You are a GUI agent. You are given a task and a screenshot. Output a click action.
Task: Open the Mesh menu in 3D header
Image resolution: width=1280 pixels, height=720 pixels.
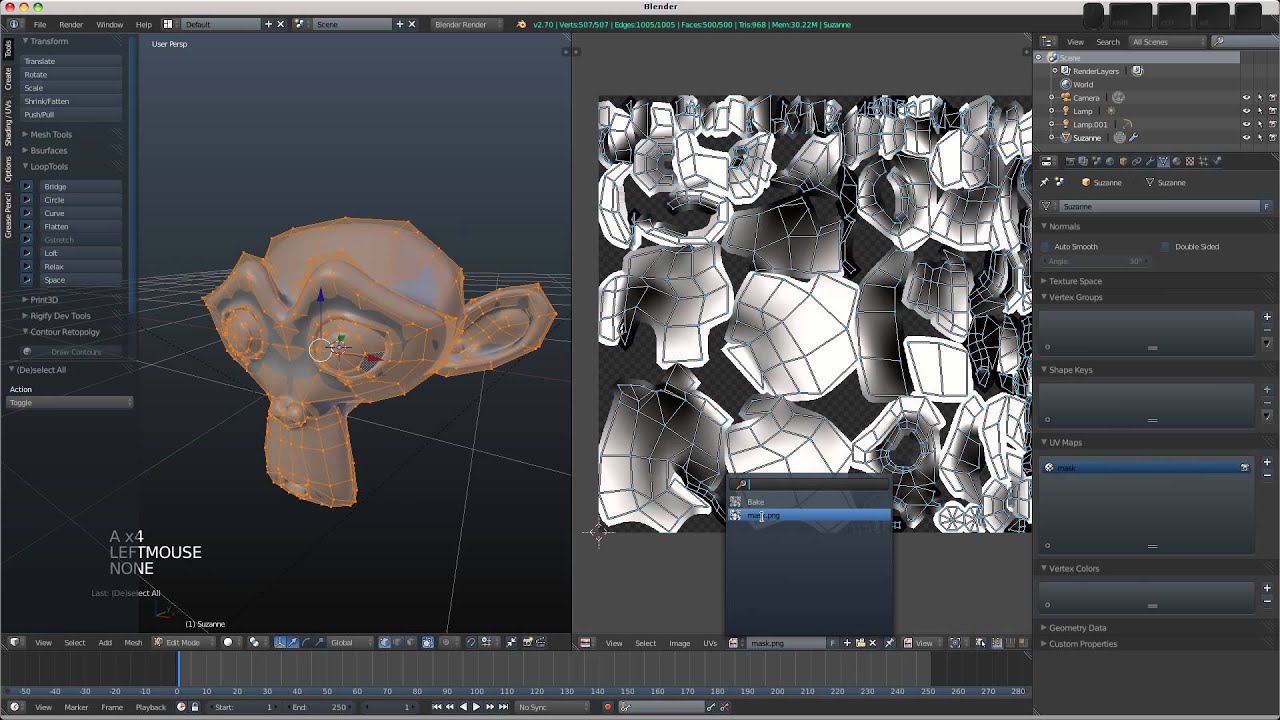[x=133, y=642]
